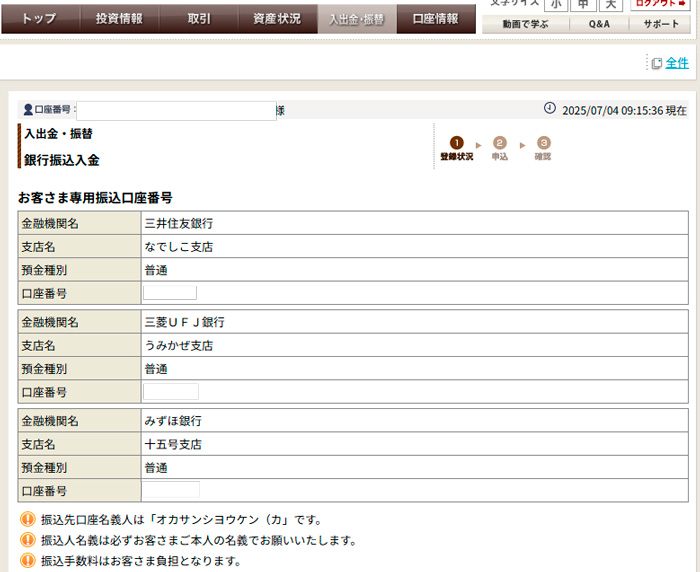The width and height of the screenshot is (700, 572).
Task: Click step 2 申込 circle
Action: tap(500, 143)
